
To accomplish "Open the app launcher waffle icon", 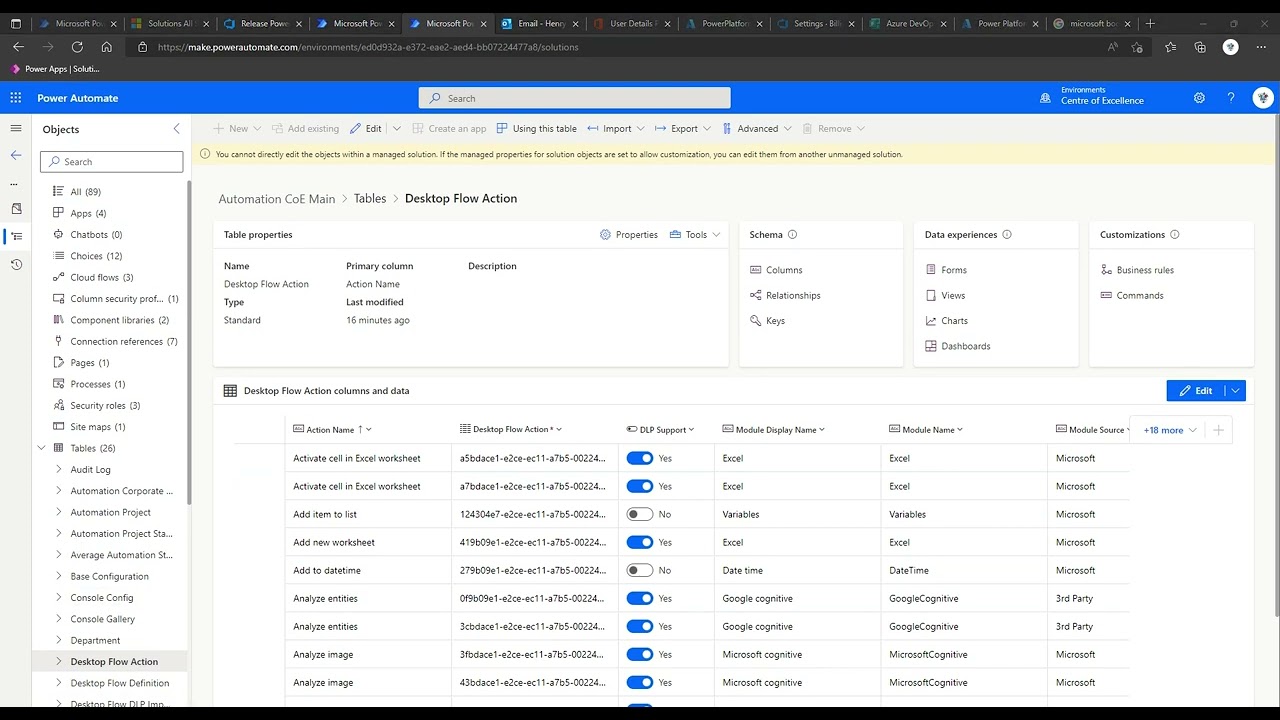I will tap(16, 98).
